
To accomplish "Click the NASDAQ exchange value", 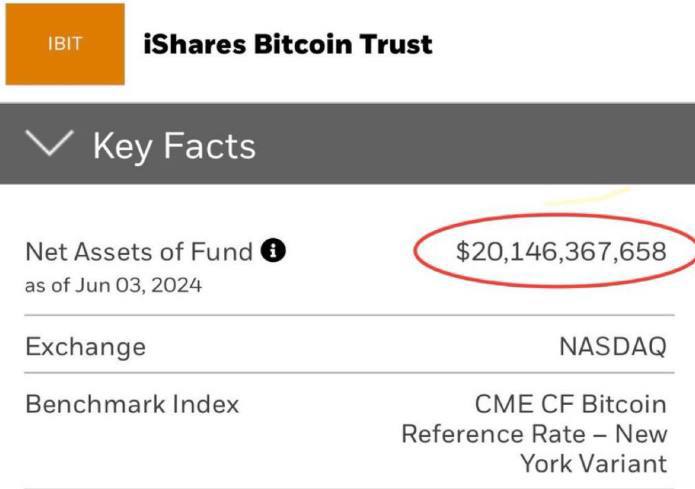I will point(612,347).
